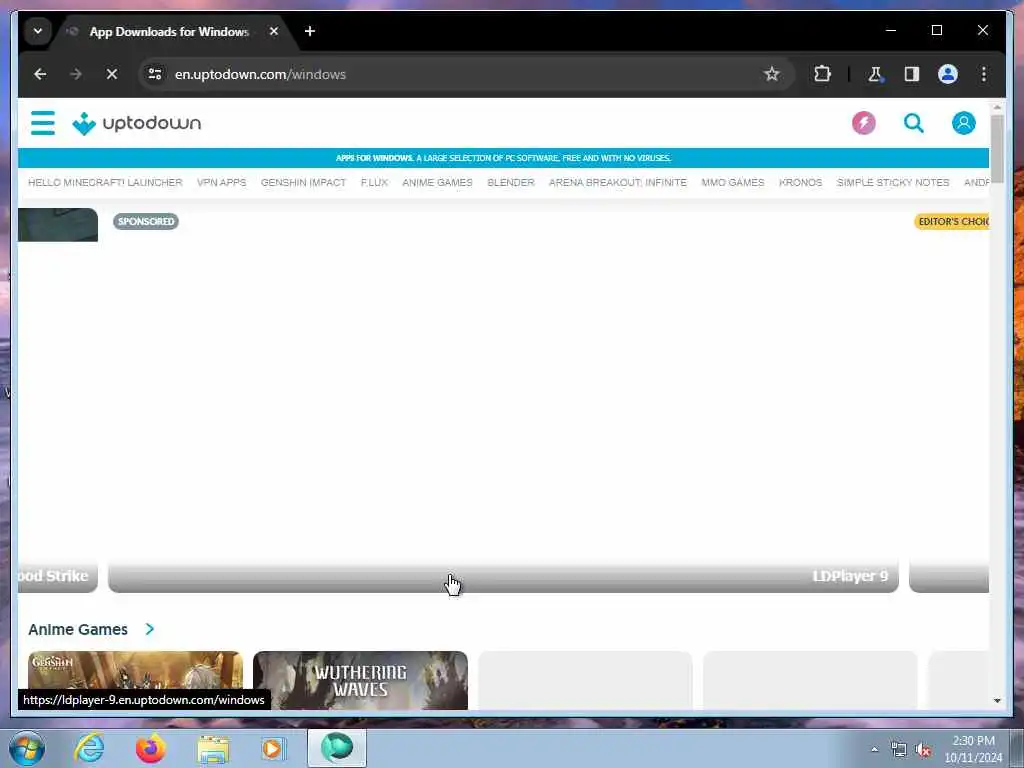This screenshot has width=1024, height=768.
Task: Open Hello Minecraft! Launcher link
Action: pyautogui.click(x=105, y=183)
